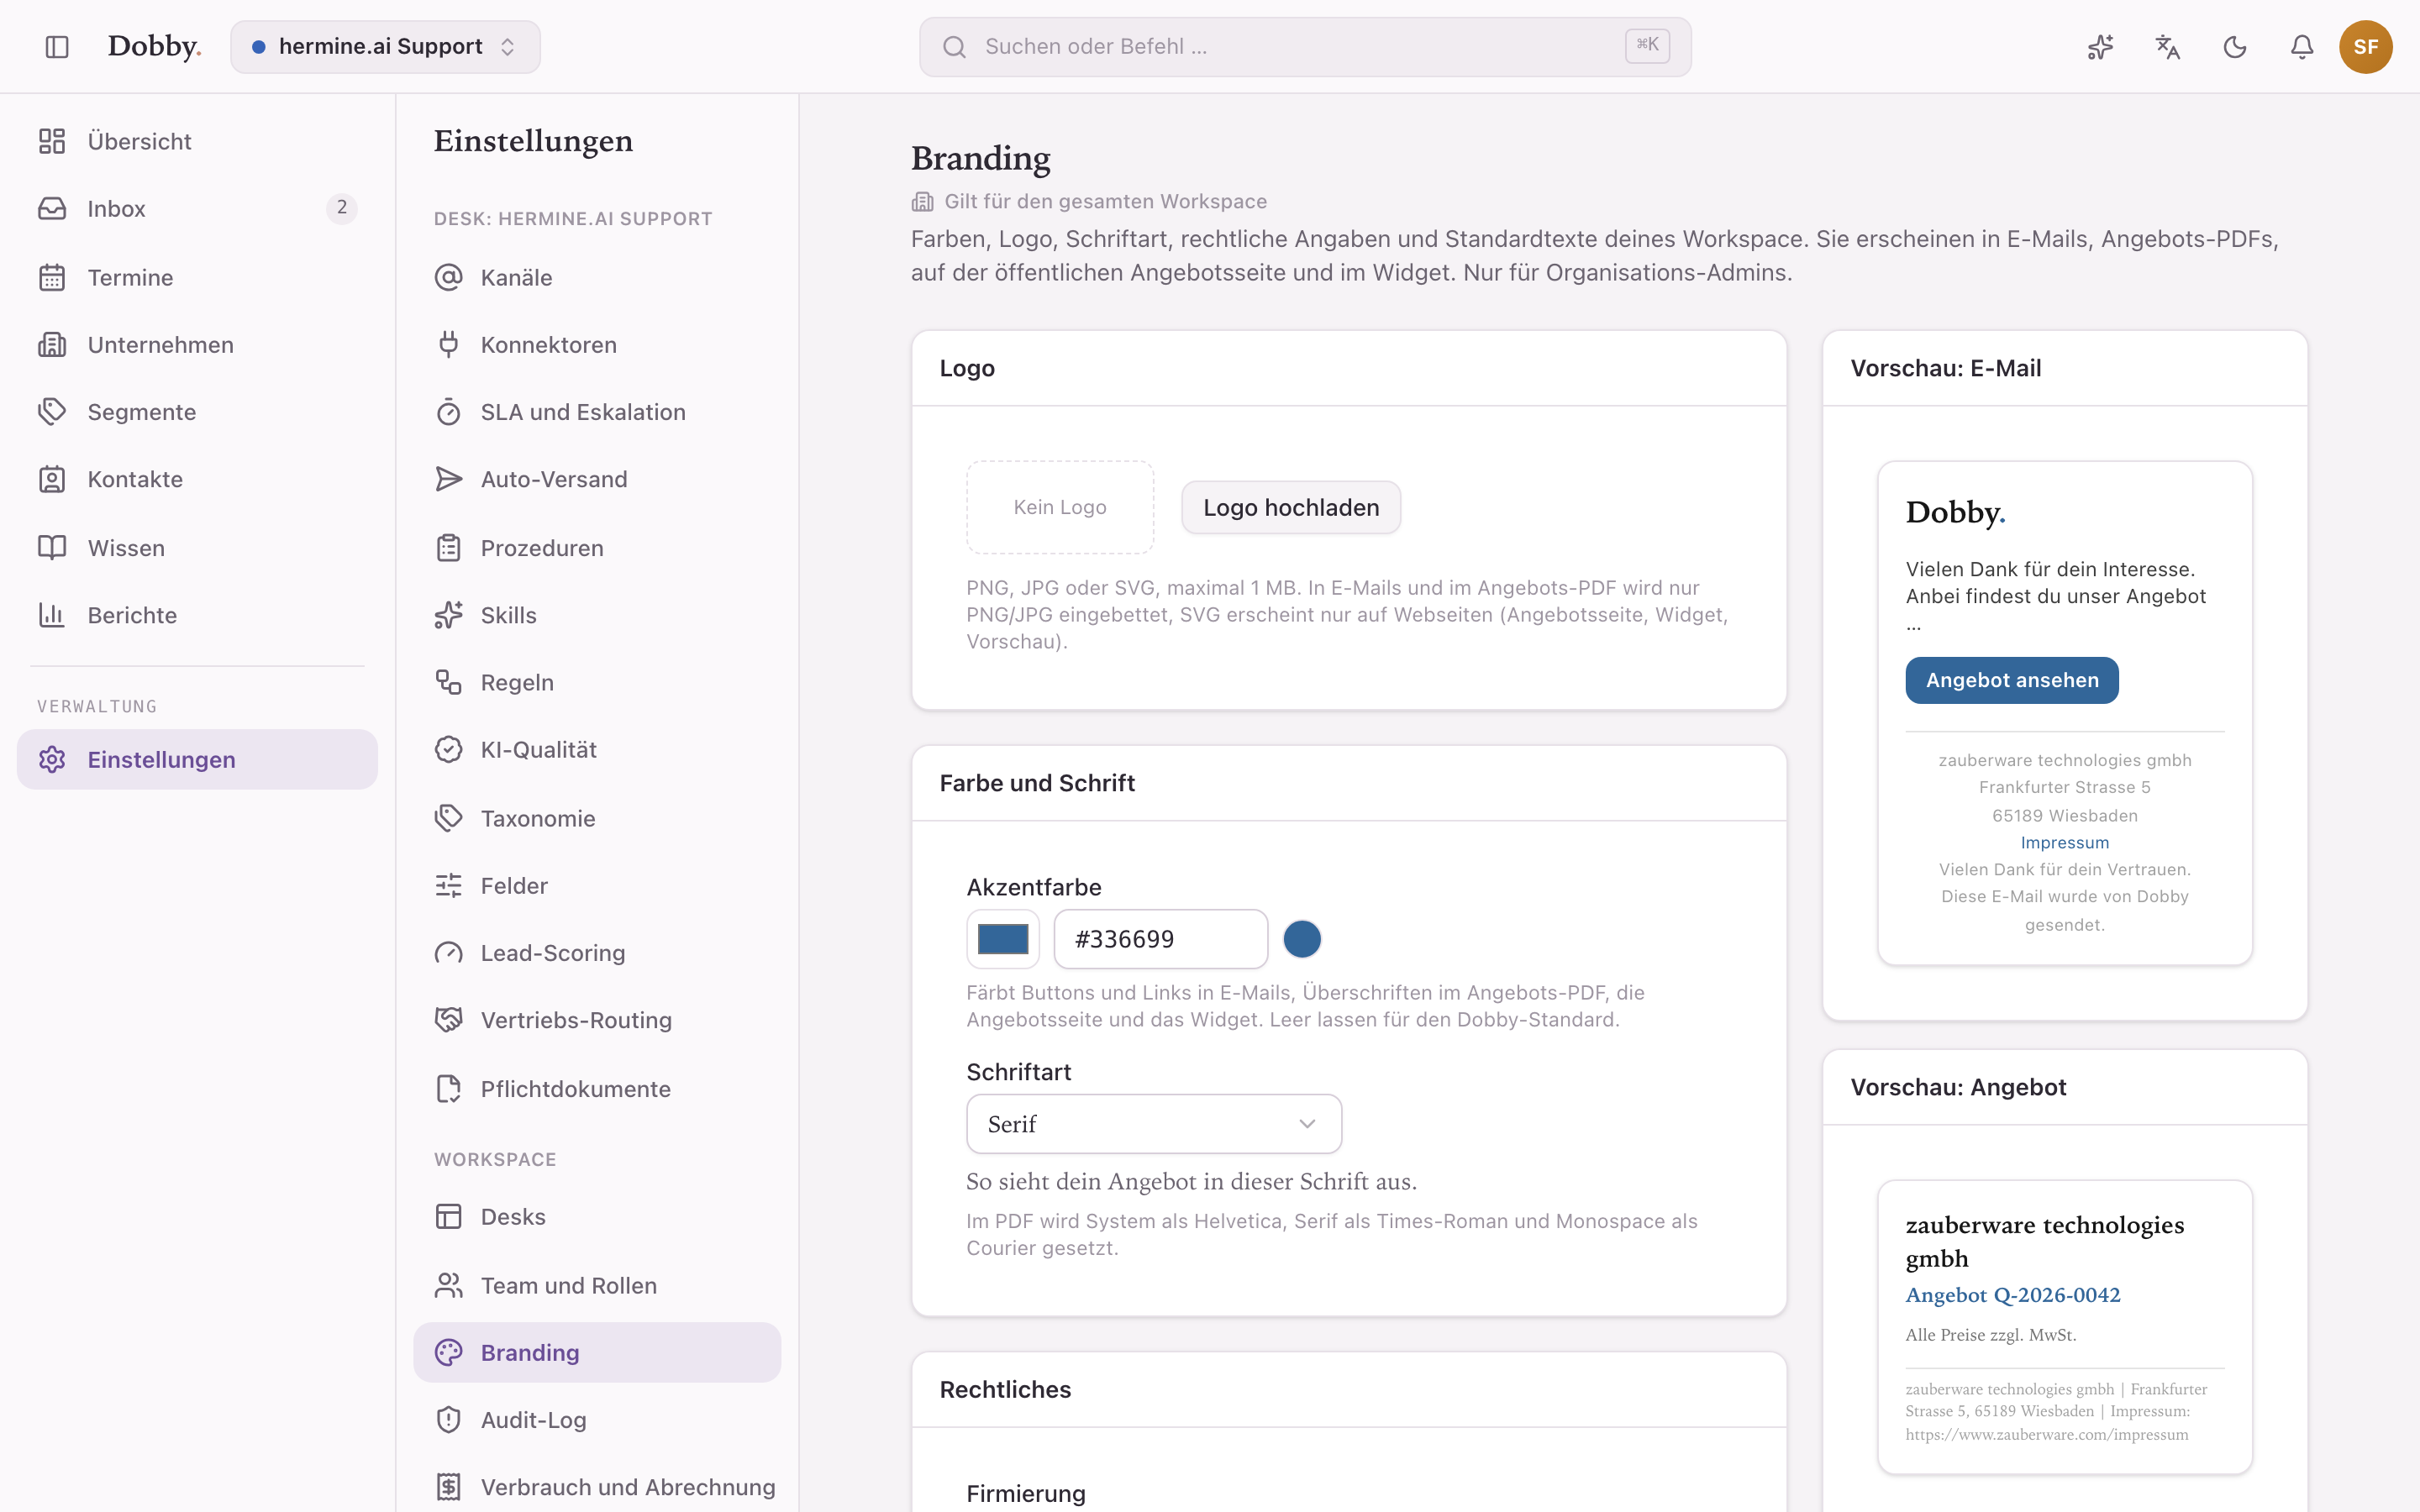The image size is (2420, 1512).
Task: Click the Verbrauch und Abrechnung receipt icon
Action: (449, 1487)
